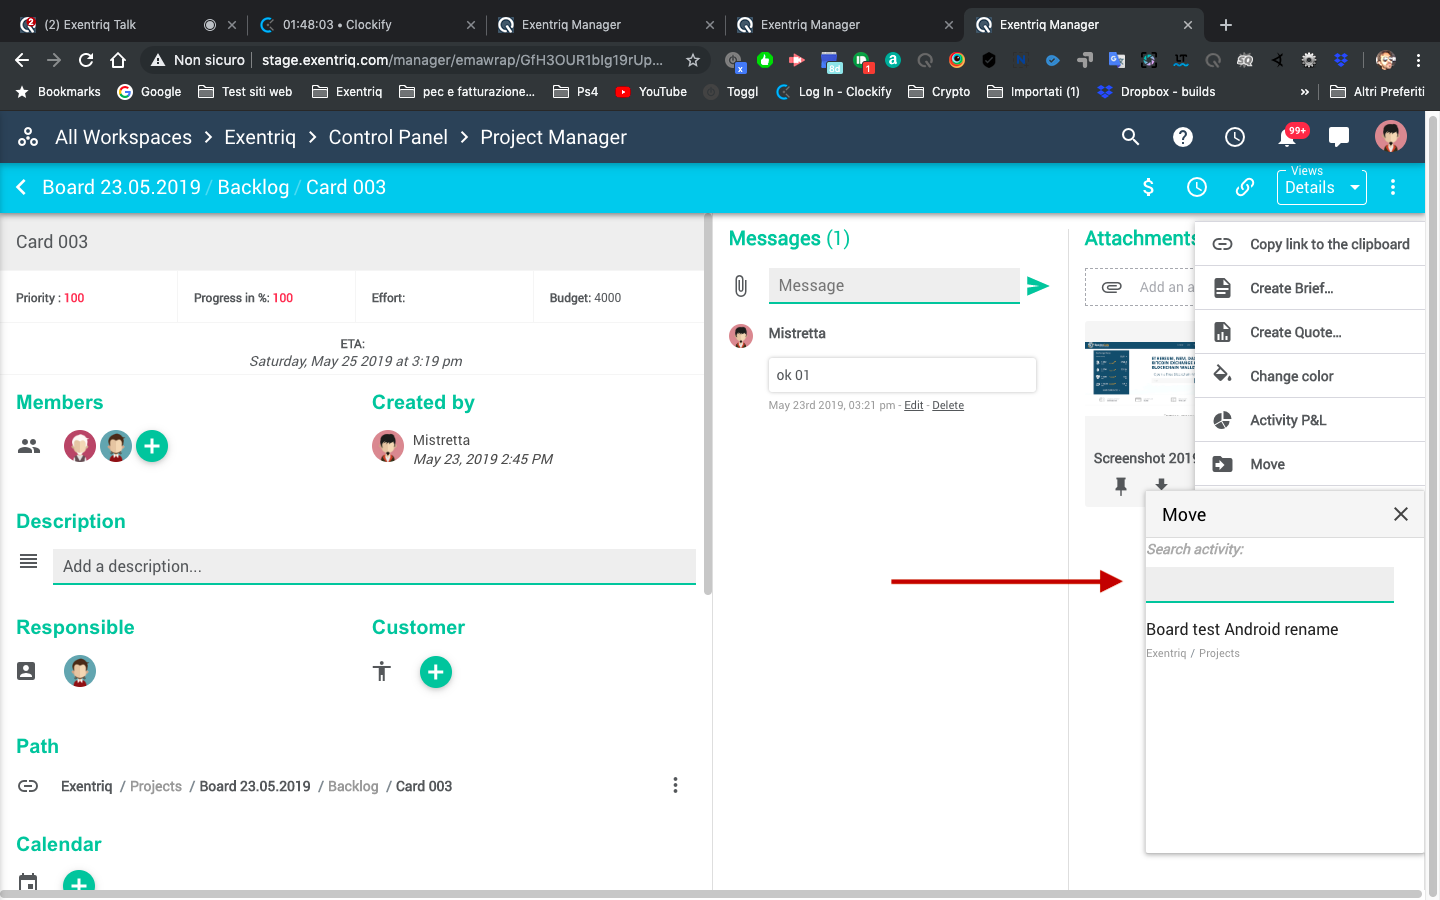The image size is (1440, 900).
Task: Select Activity P&L menu option
Action: coord(1287,420)
